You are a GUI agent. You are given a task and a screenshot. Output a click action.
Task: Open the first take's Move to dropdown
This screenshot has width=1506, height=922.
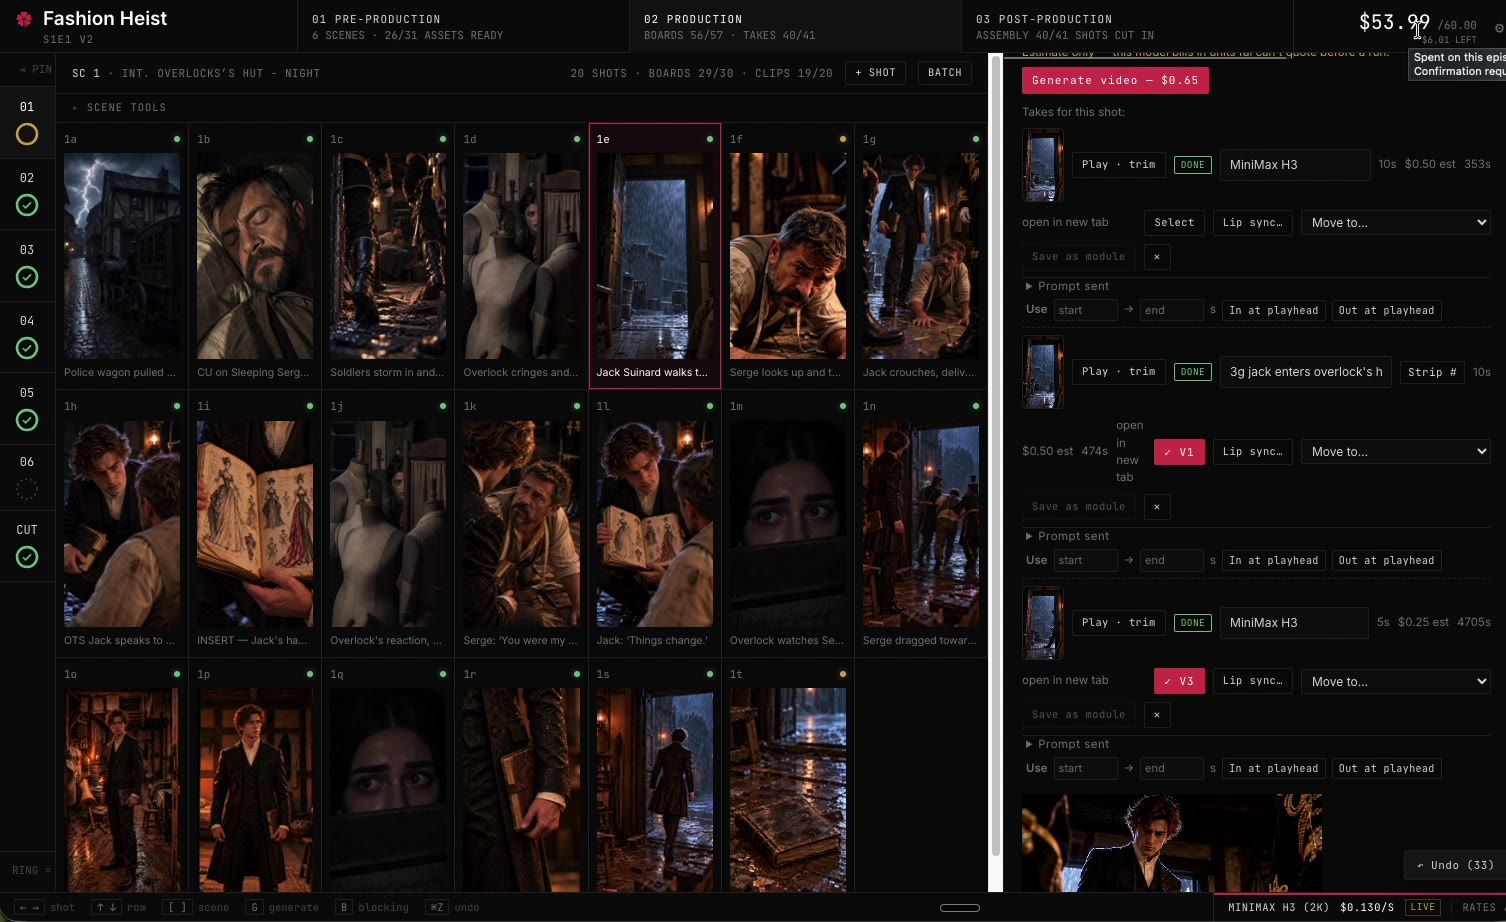(1395, 223)
